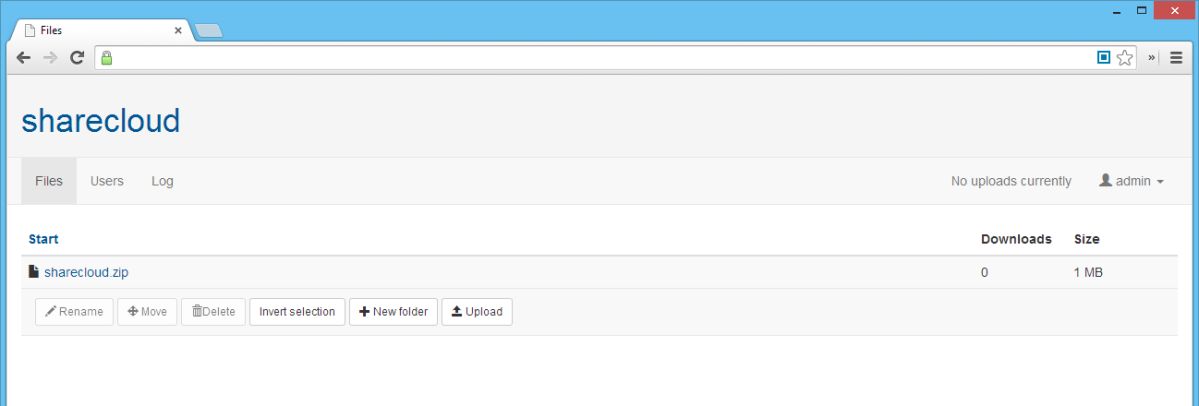
Task: Open the Chrome hamburger menu
Action: pyautogui.click(x=1176, y=57)
